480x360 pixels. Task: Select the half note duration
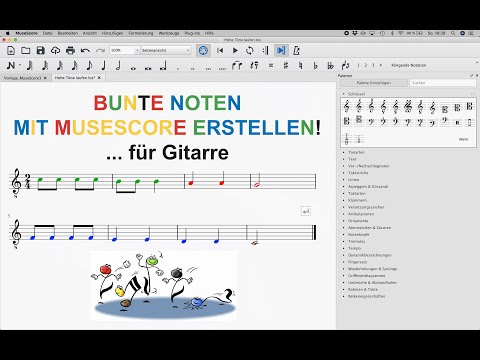118,65
